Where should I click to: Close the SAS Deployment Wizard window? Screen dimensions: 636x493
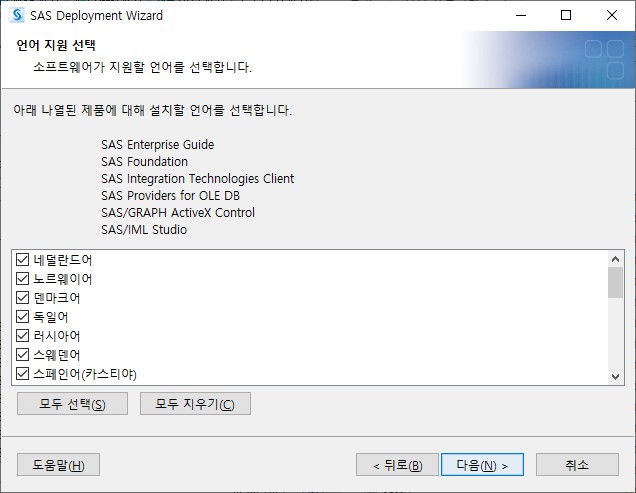tap(612, 15)
